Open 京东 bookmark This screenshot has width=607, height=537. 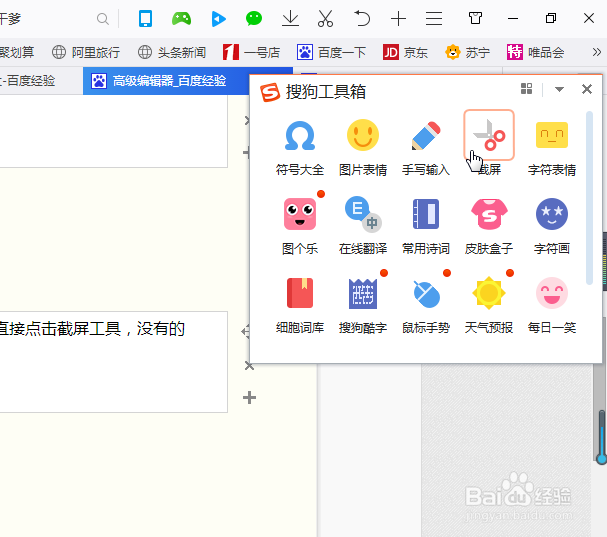click(x=405, y=52)
